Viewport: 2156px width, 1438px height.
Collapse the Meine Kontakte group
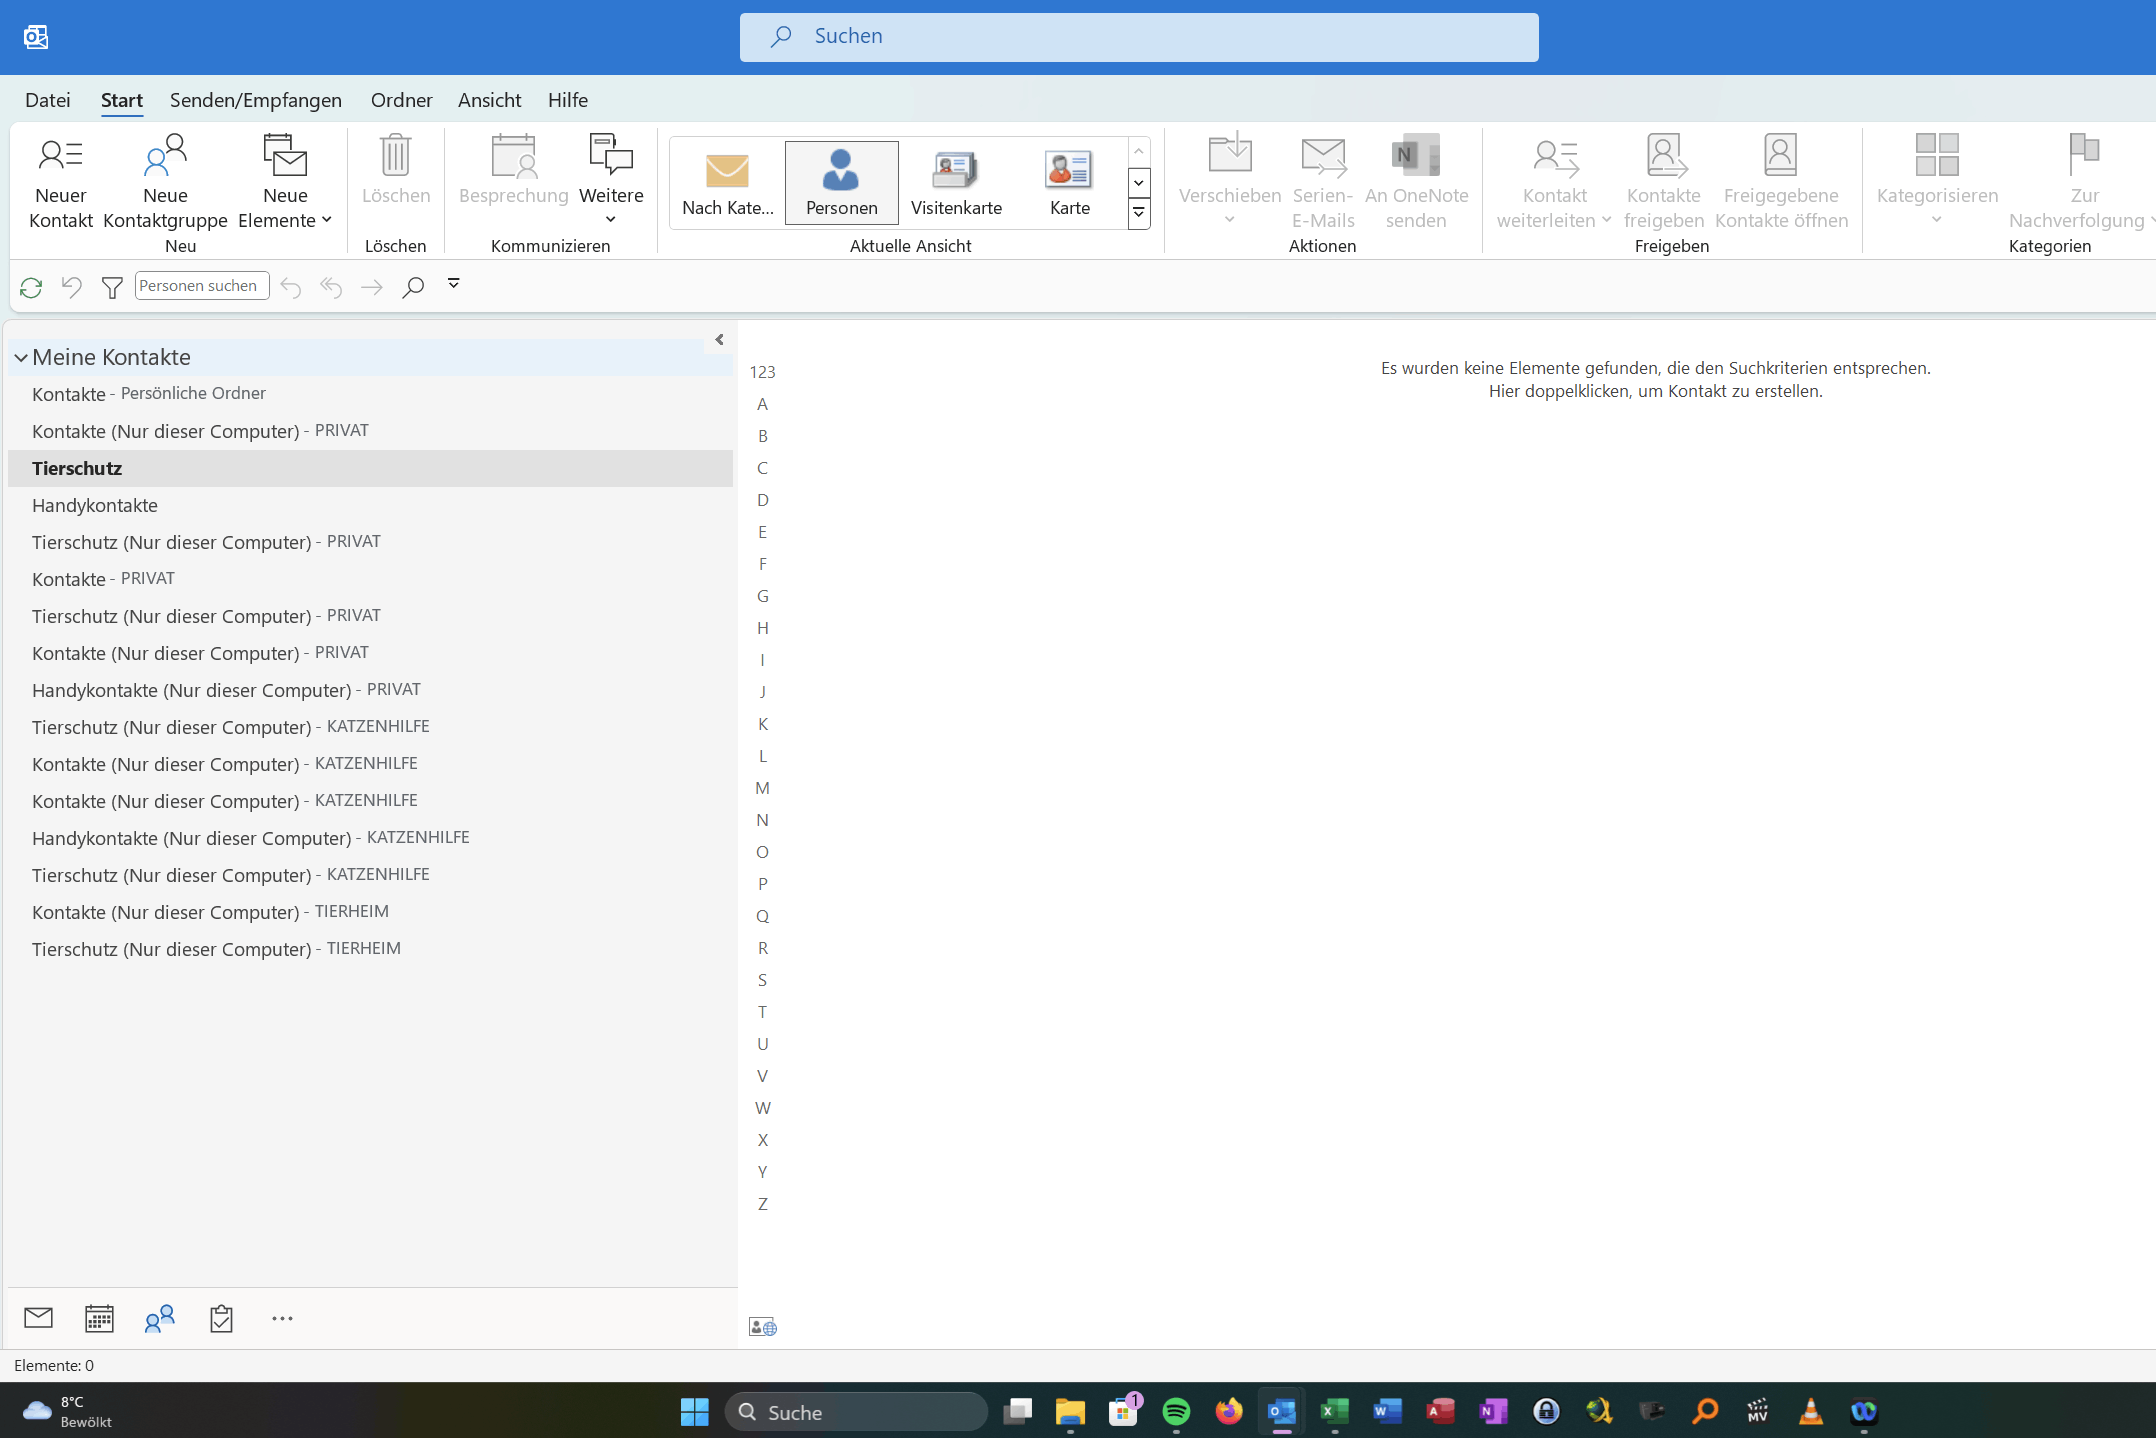(x=20, y=357)
